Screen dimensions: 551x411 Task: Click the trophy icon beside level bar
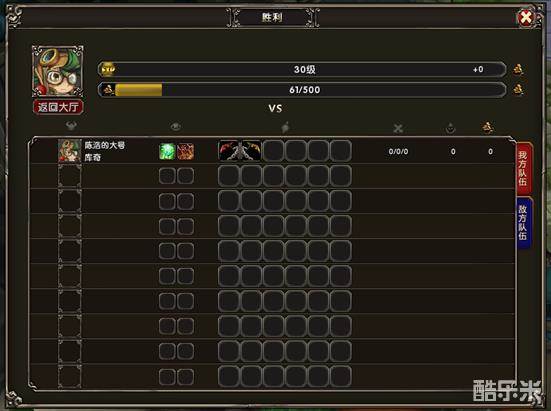tap(518, 69)
